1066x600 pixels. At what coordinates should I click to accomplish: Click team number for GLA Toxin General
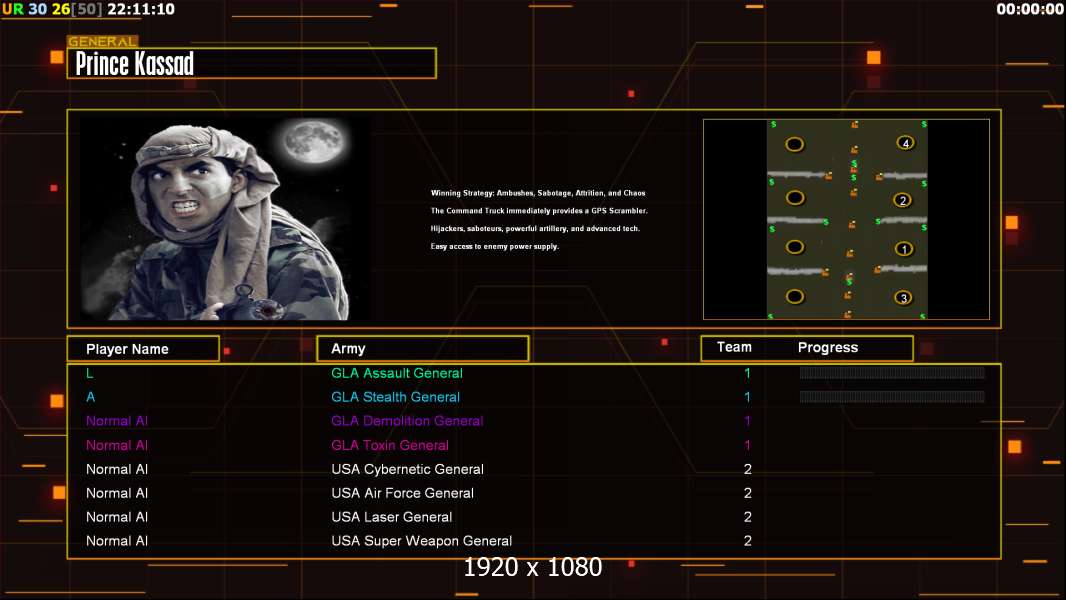(747, 445)
